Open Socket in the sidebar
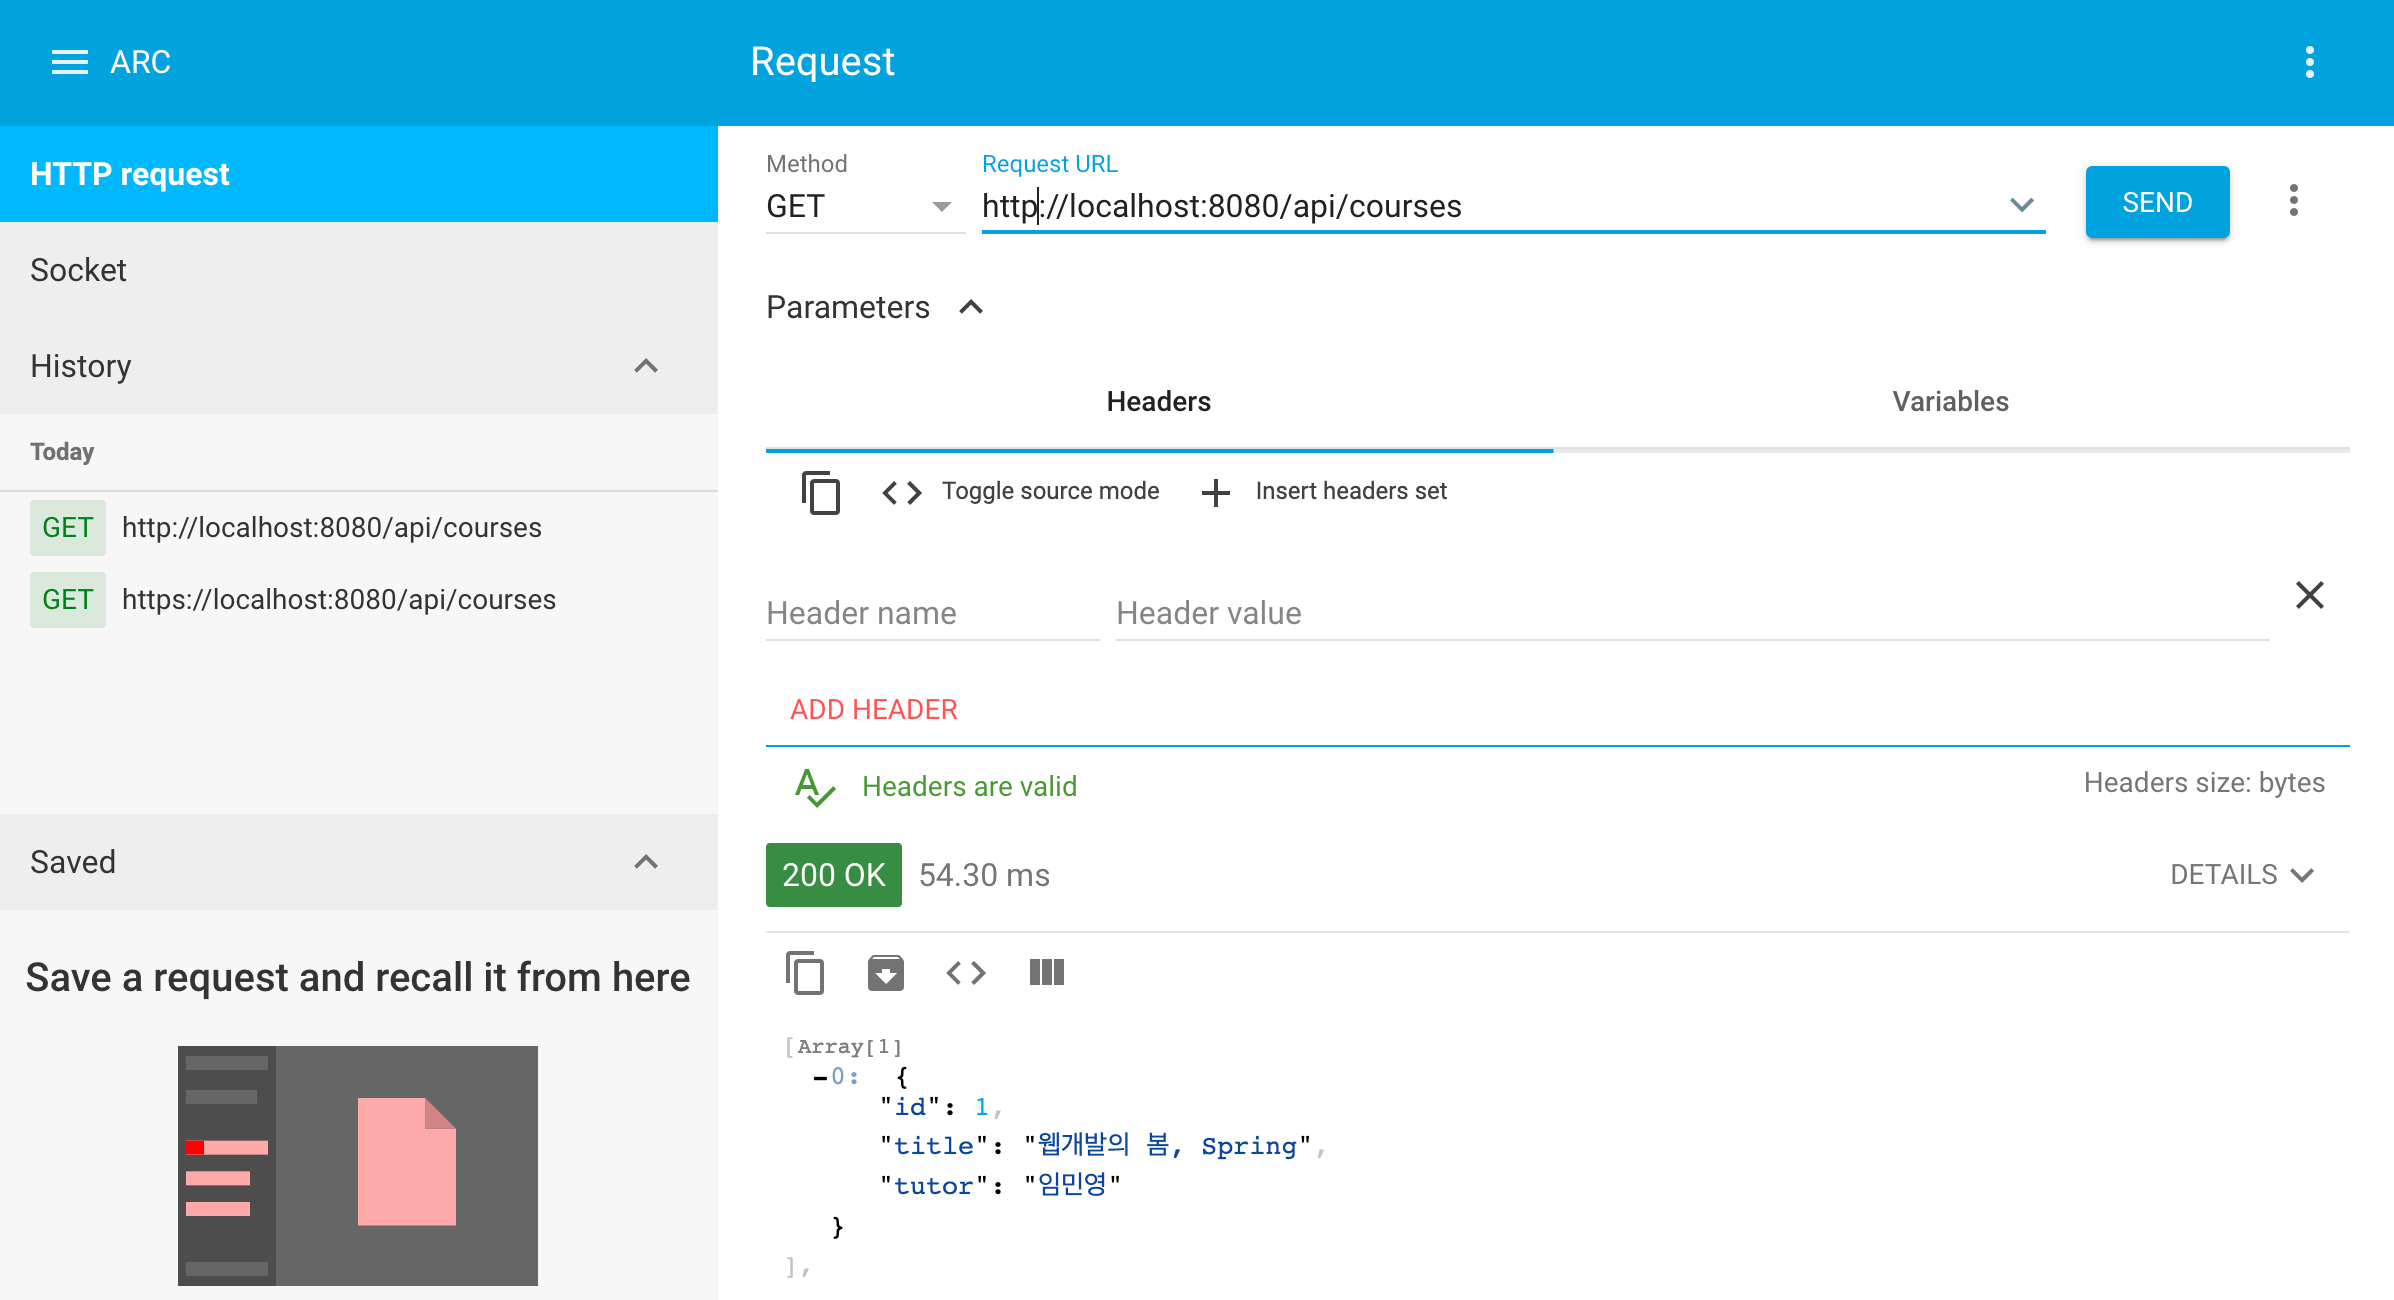This screenshot has width=2394, height=1300. [78, 270]
